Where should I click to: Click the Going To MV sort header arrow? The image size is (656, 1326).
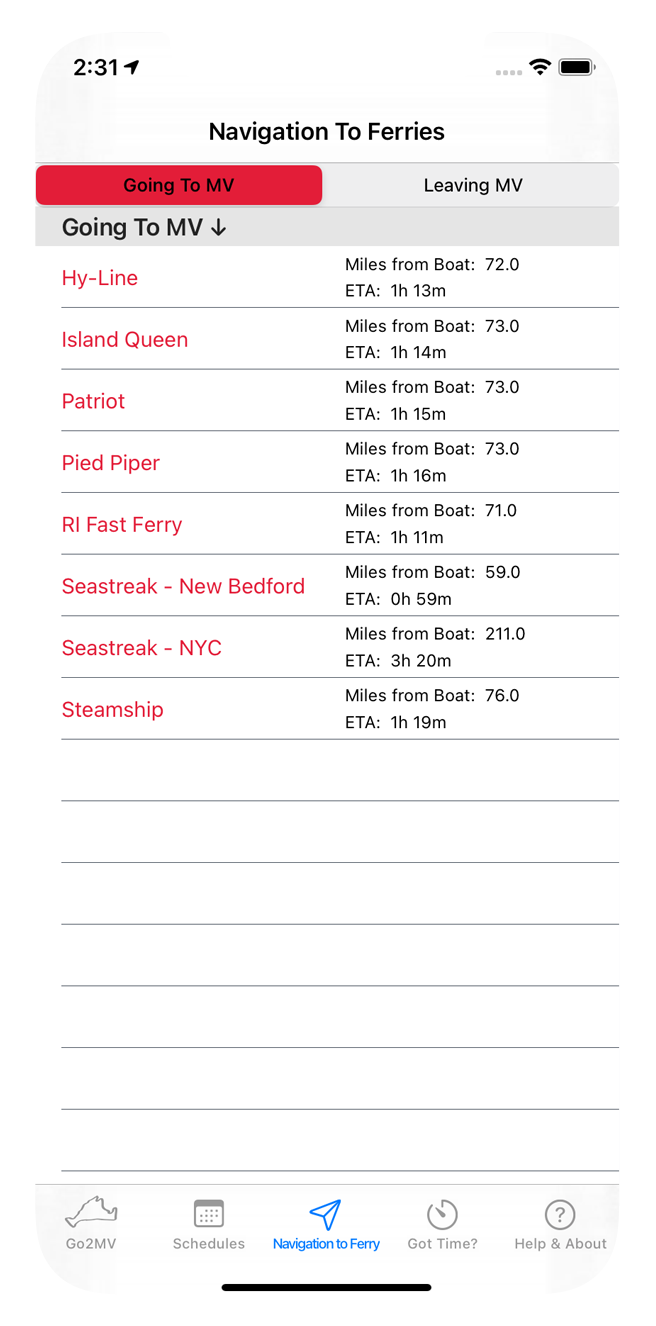219,228
